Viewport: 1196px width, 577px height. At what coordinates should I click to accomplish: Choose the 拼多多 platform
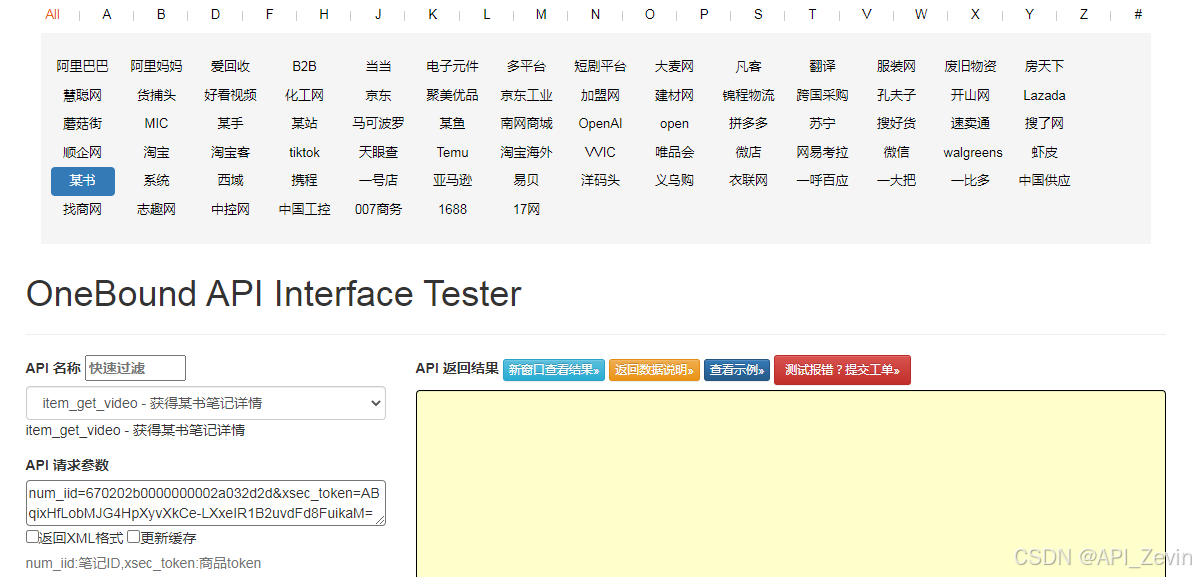coord(748,124)
